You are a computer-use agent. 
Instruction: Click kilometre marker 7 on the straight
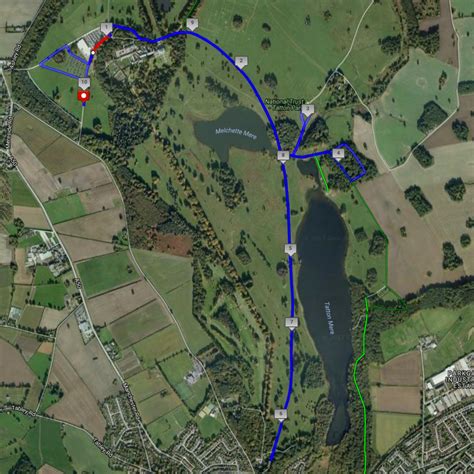tap(291, 323)
